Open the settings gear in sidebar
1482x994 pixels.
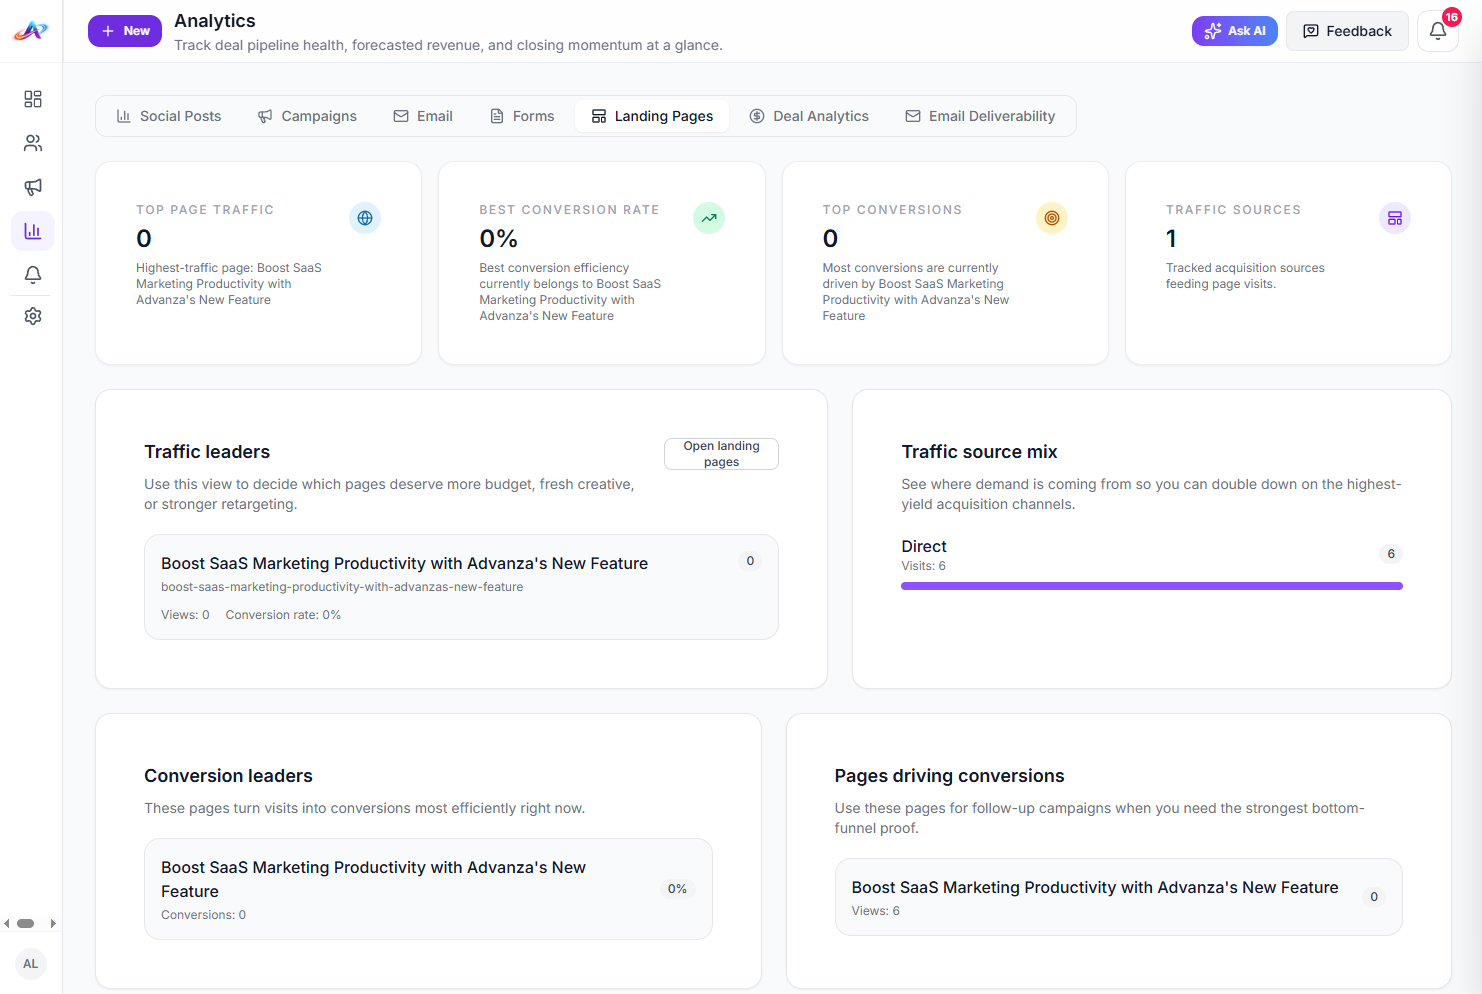pos(33,316)
